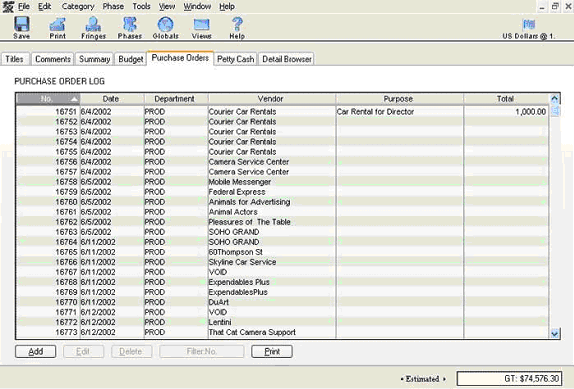Click the Save toolbar icon

click(x=22, y=27)
